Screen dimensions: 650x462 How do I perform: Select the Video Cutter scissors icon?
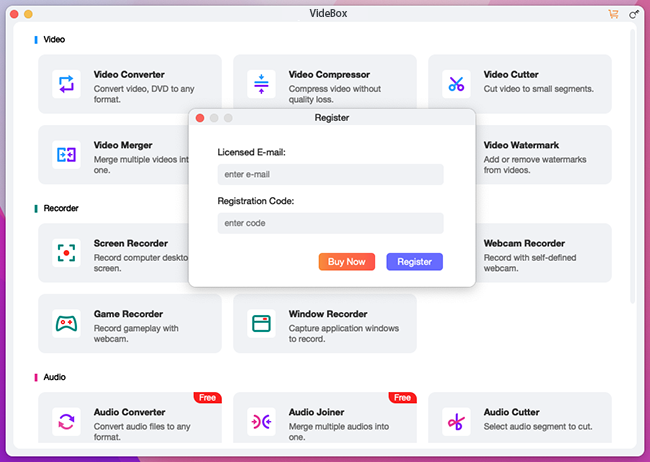point(456,84)
